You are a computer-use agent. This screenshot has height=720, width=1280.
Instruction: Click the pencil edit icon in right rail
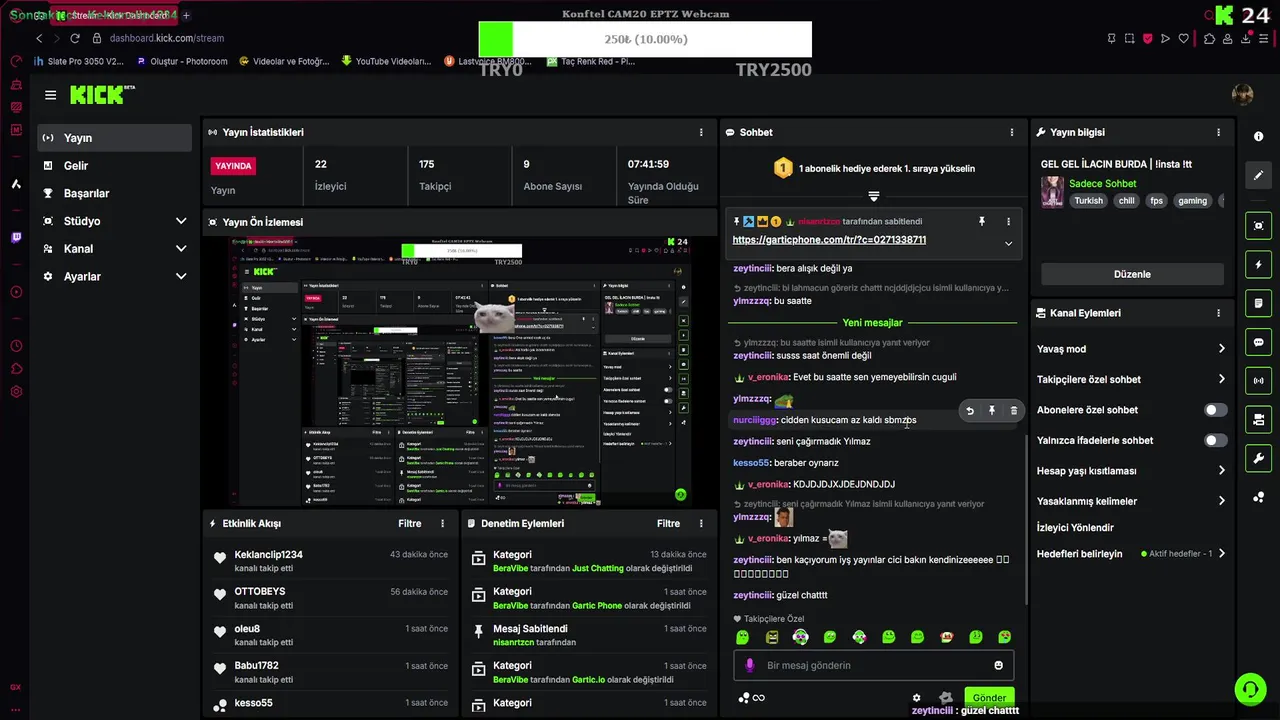click(x=1258, y=175)
